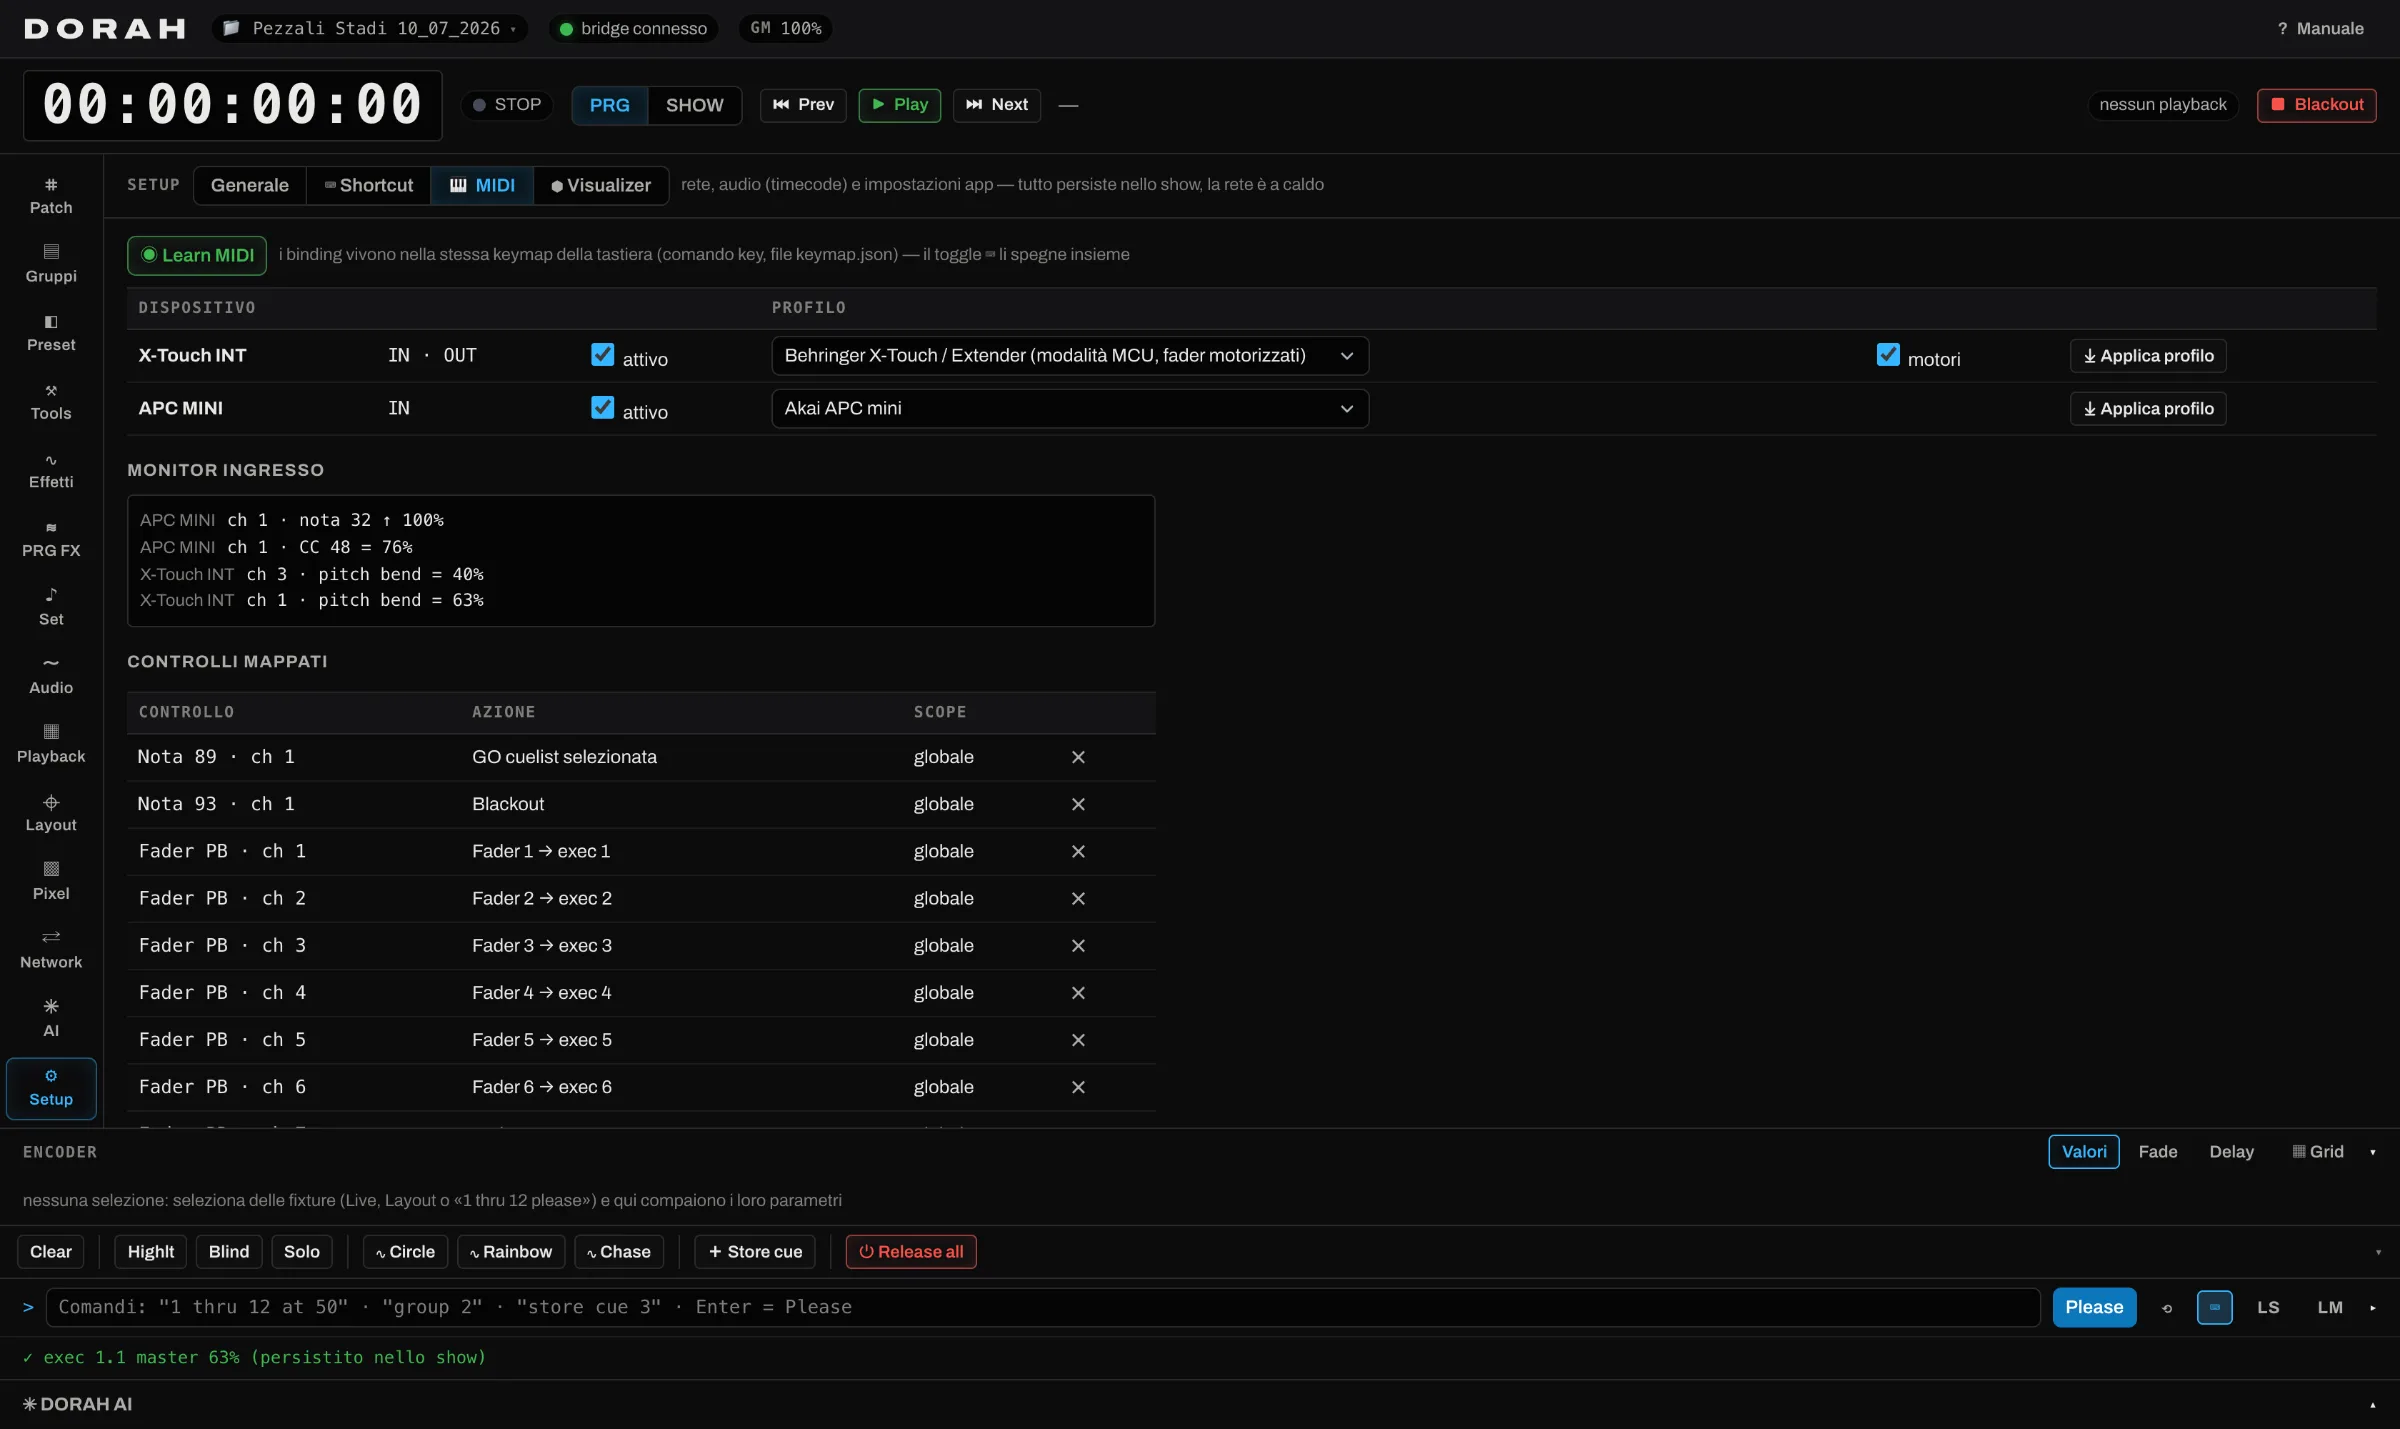
Task: Toggle the STOP status indicator
Action: [507, 105]
